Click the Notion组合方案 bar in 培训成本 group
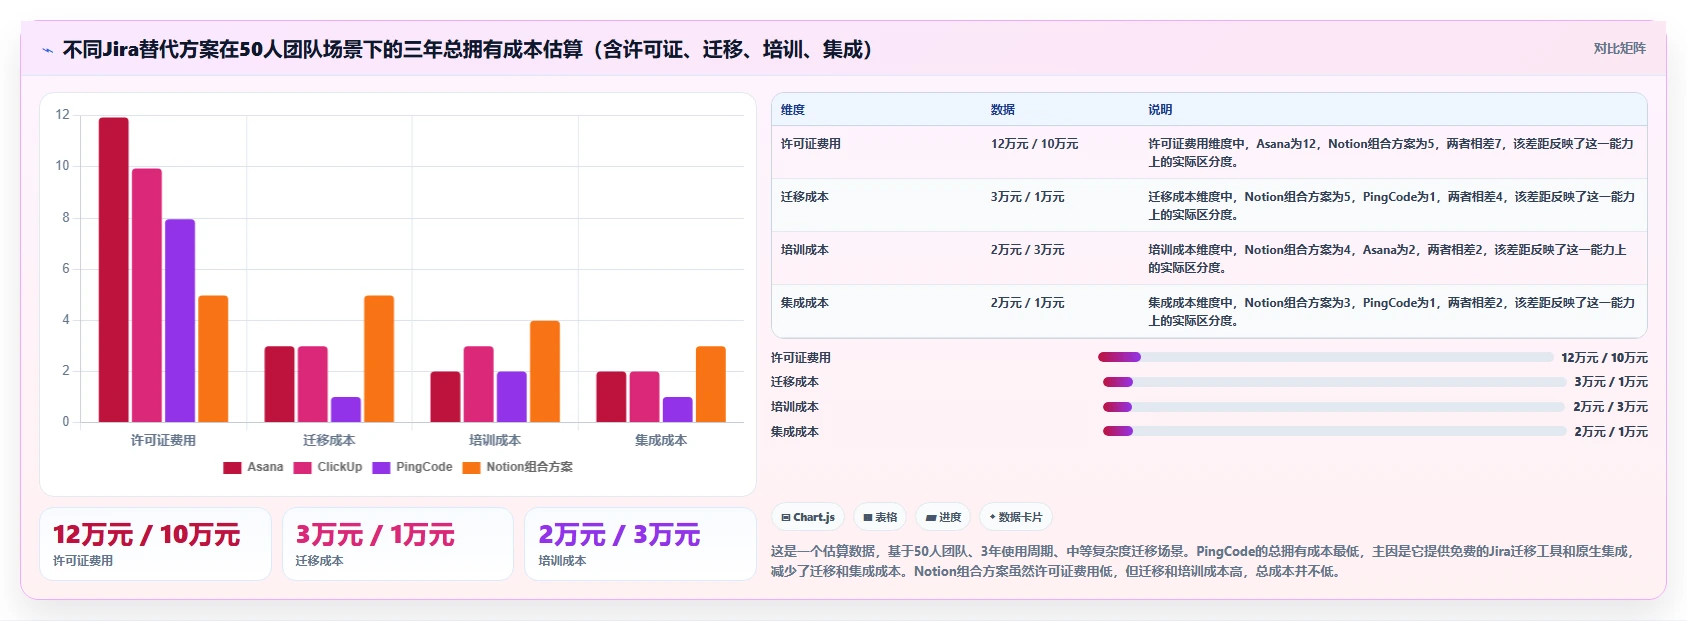 pyautogui.click(x=545, y=371)
